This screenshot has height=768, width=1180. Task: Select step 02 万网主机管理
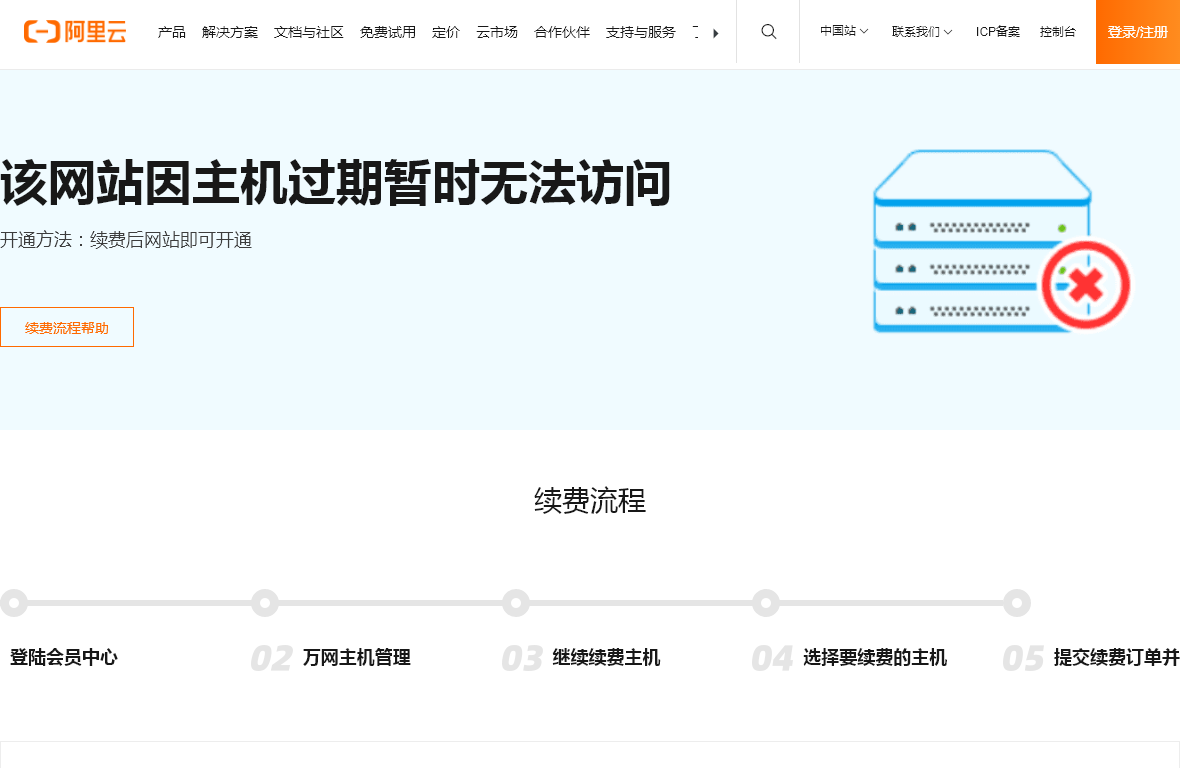pyautogui.click(x=356, y=657)
